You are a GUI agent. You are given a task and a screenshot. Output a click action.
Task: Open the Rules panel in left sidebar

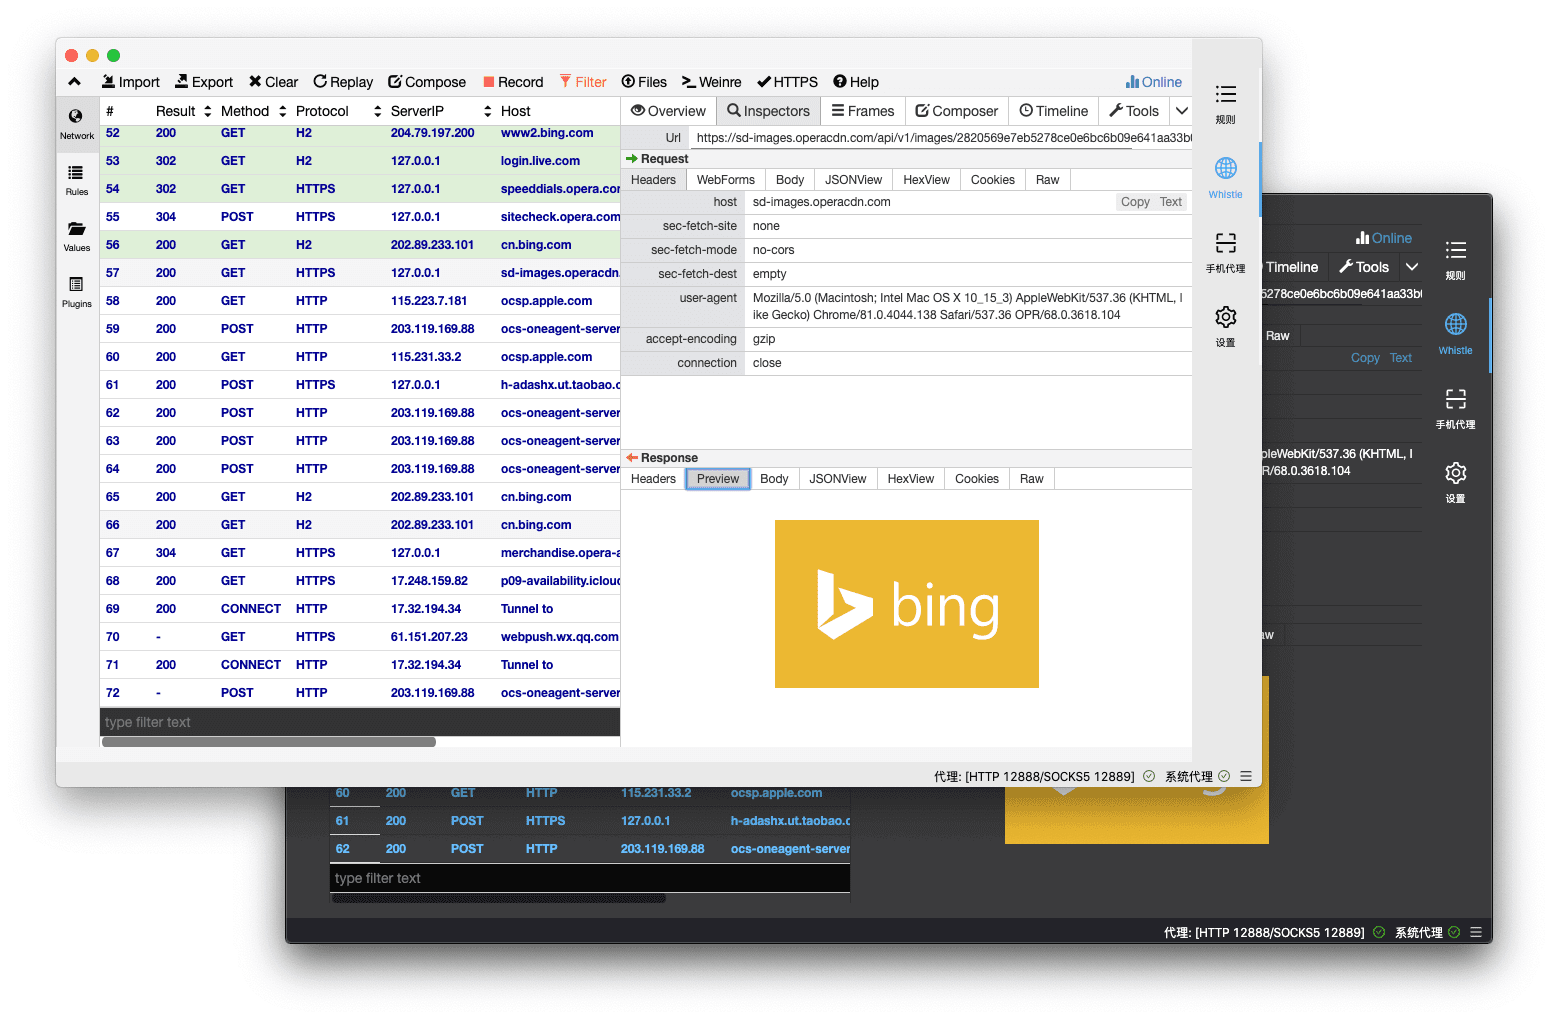pyautogui.click(x=76, y=179)
